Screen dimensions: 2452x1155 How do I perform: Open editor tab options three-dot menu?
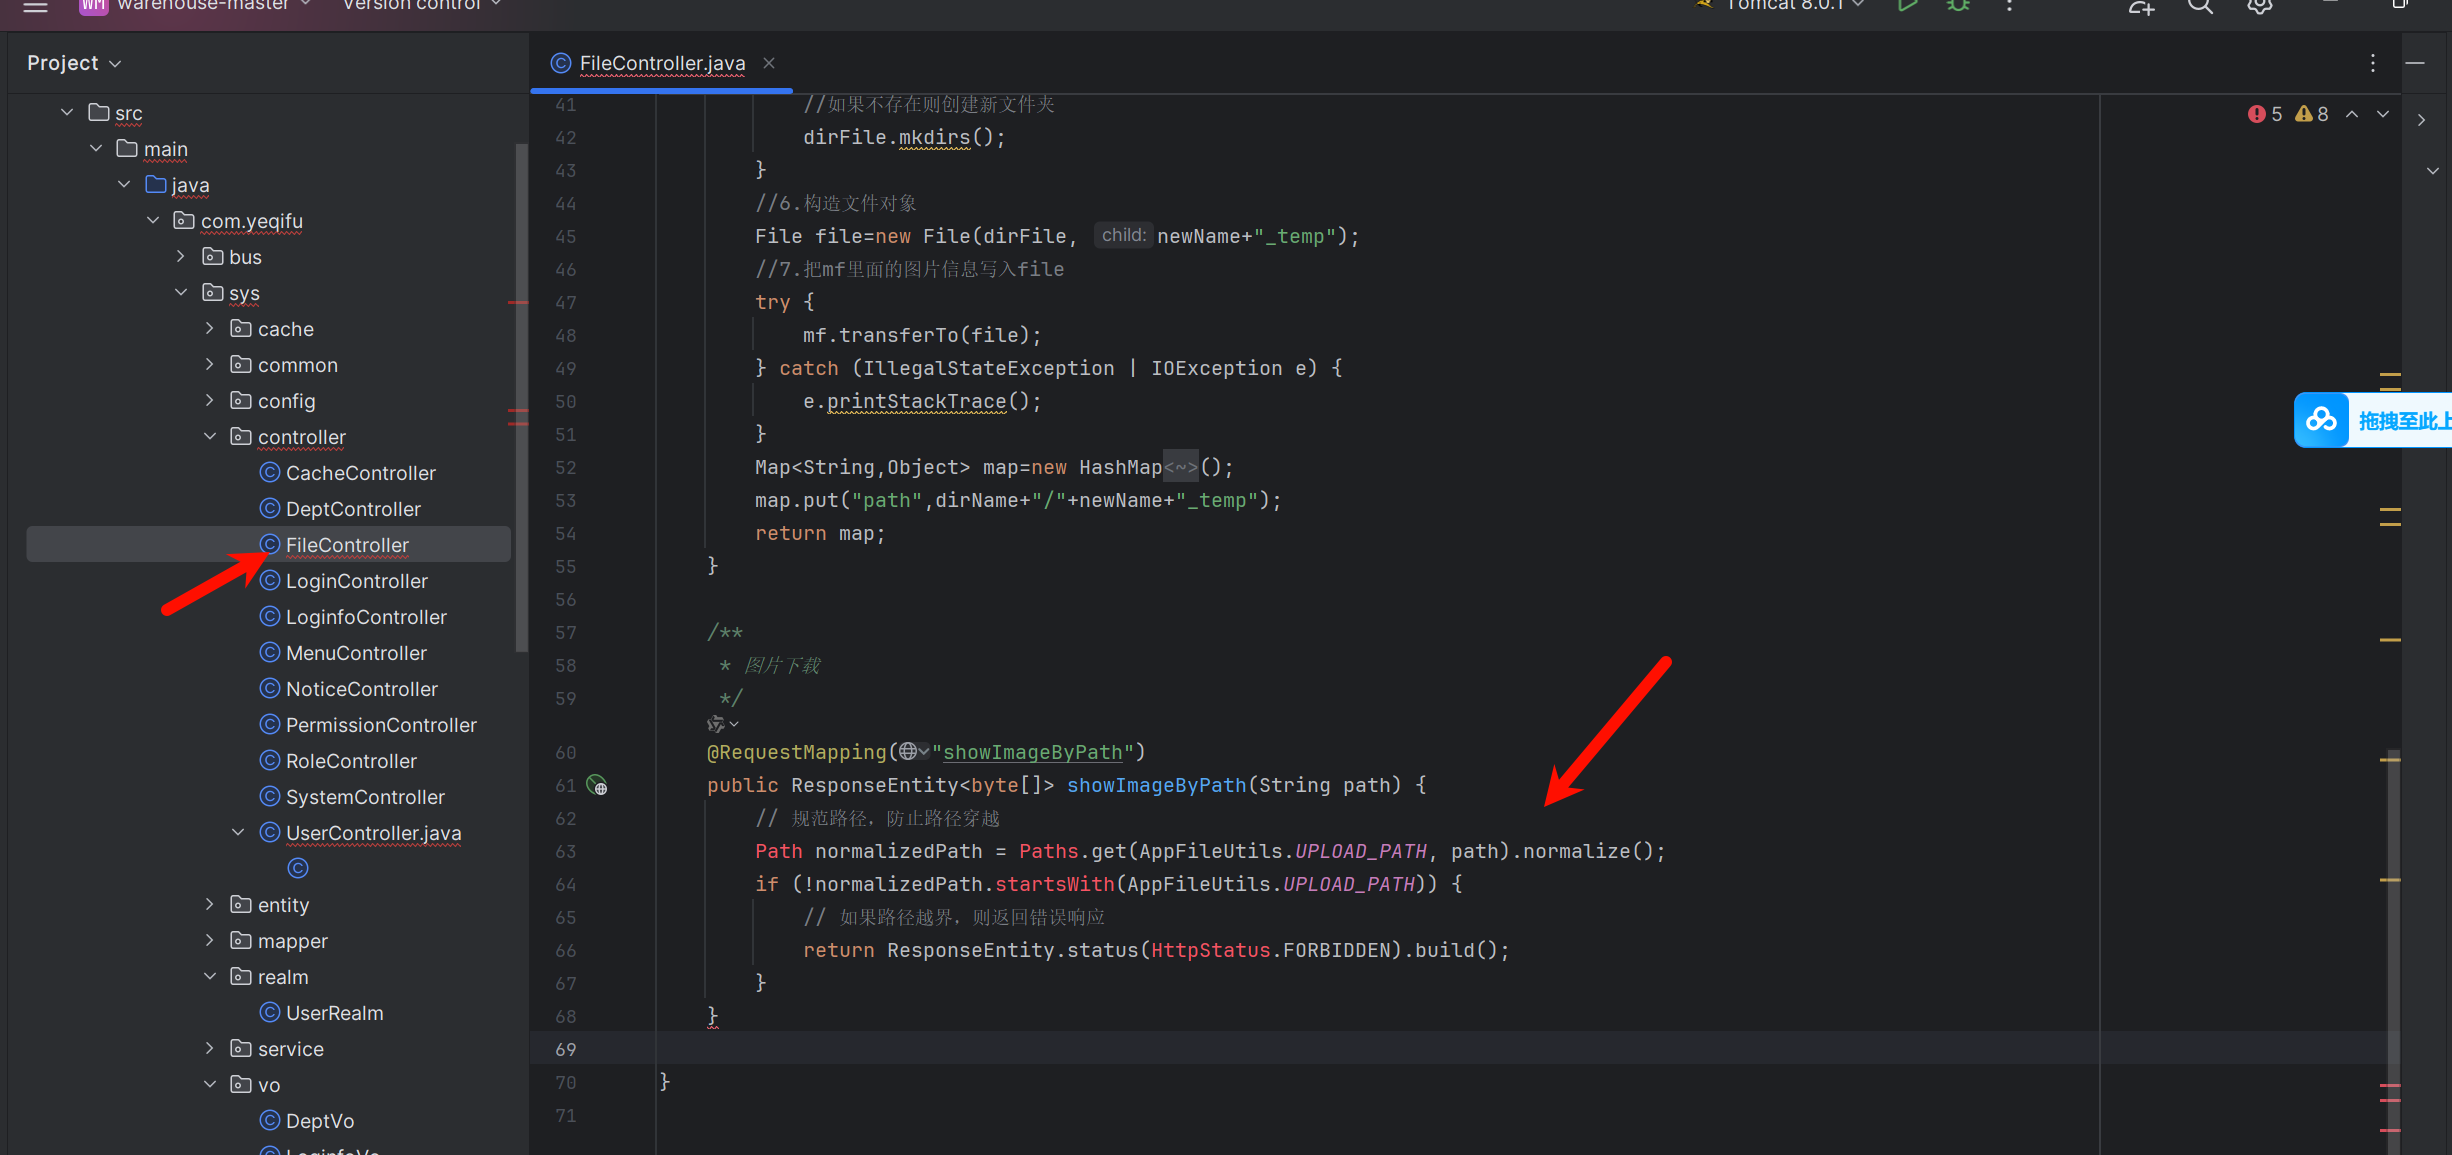[2373, 63]
